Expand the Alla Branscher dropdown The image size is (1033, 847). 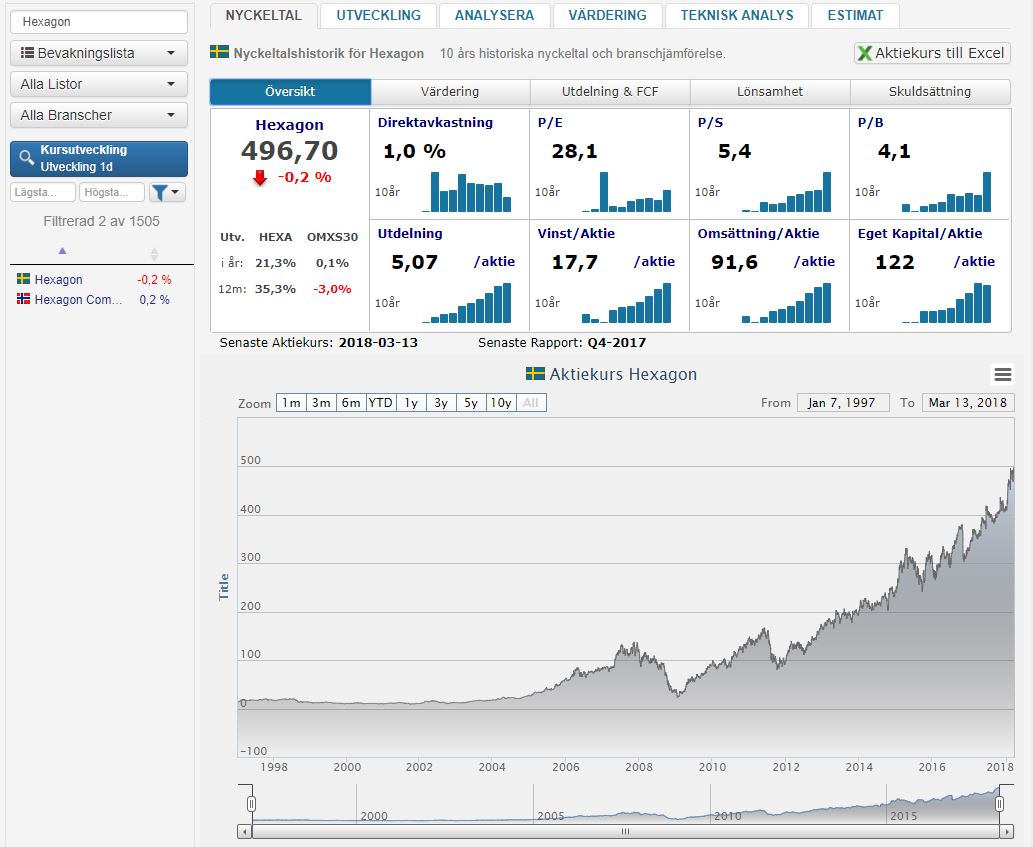[99, 115]
